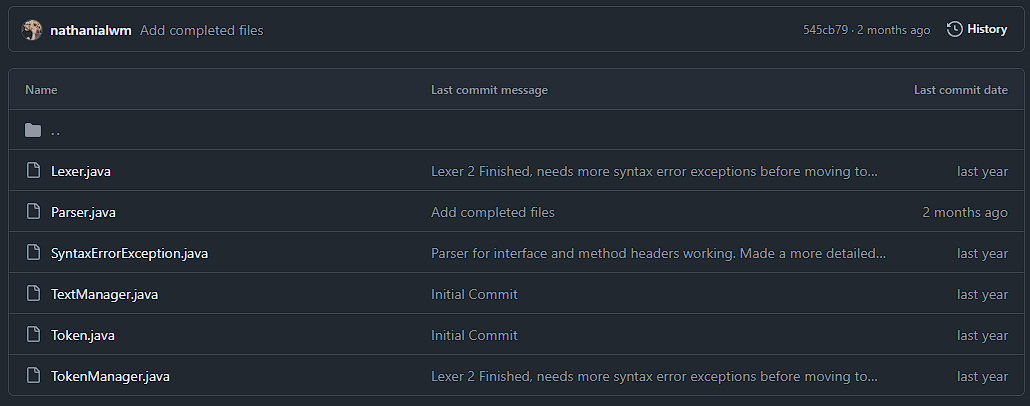Open SyntaxErrorException.java file
Screen dimensions: 1030x406
pos(129,253)
